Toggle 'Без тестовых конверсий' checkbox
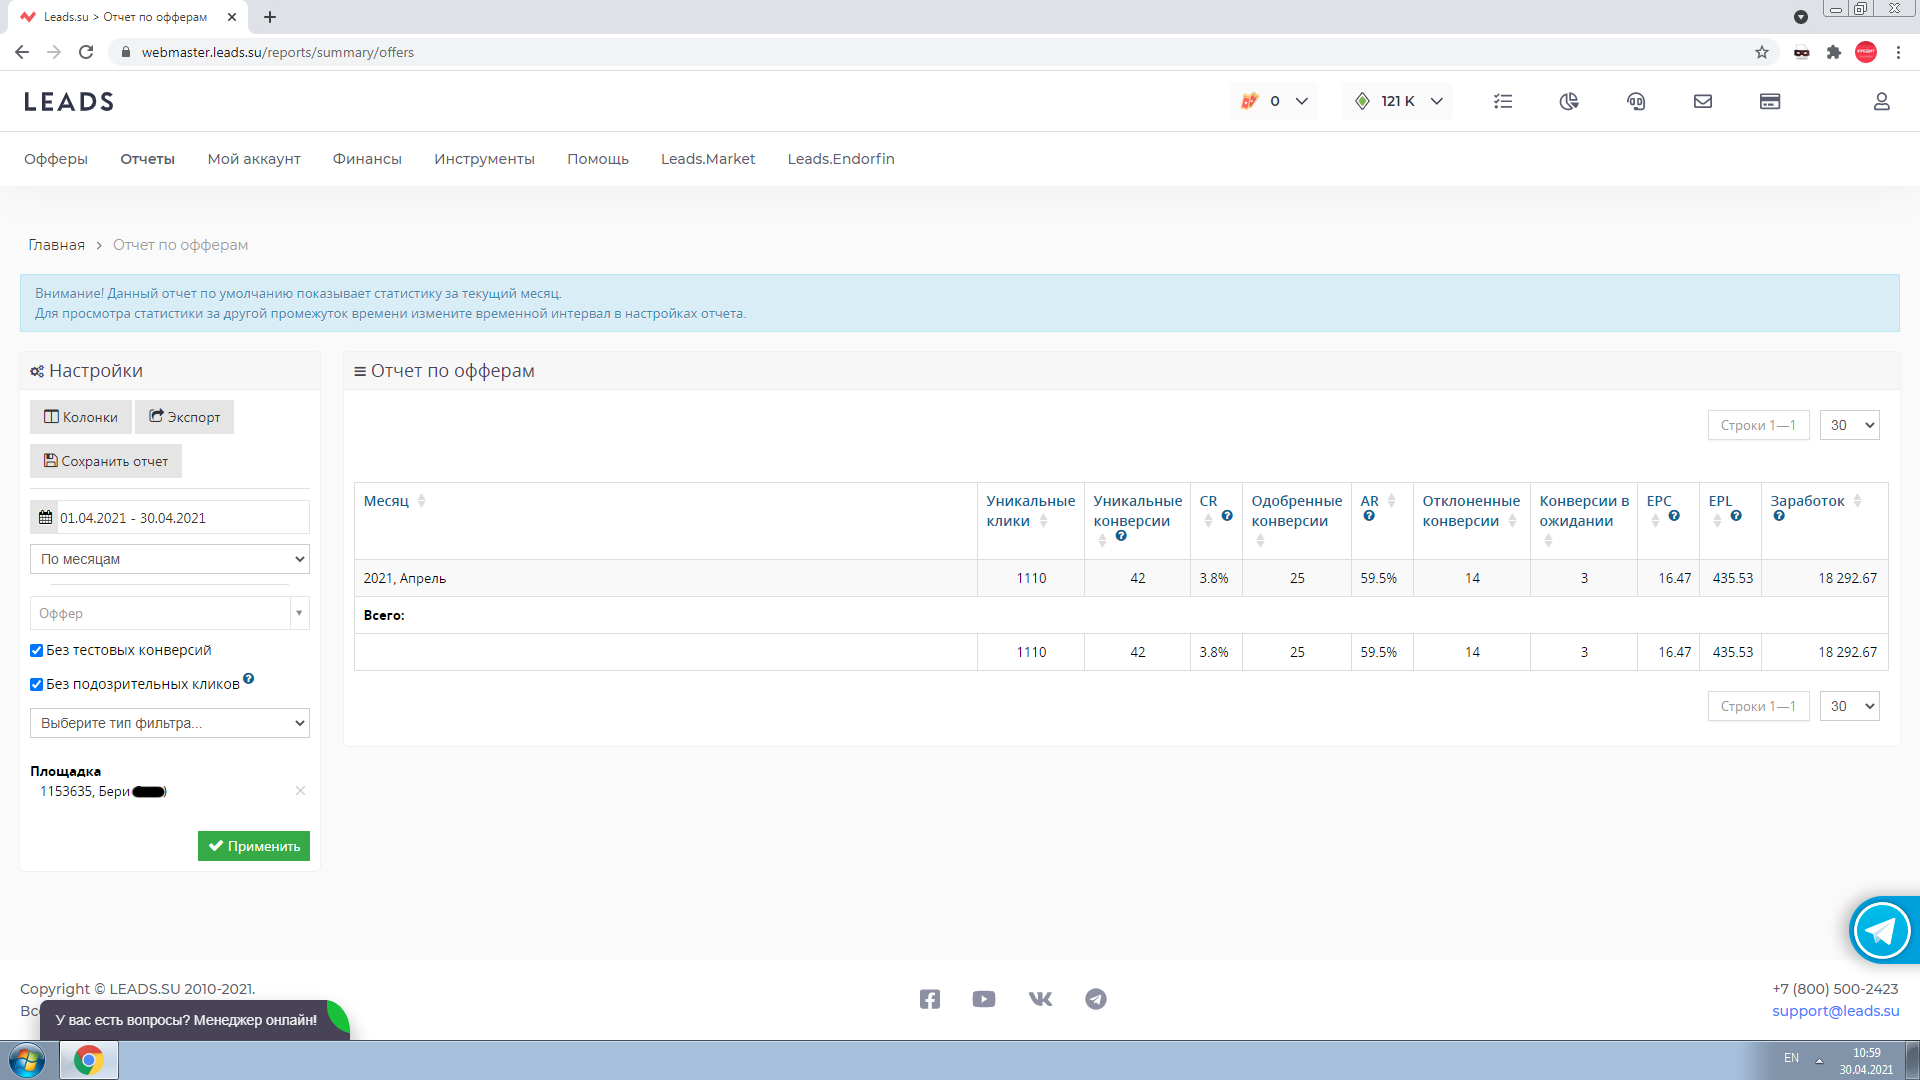Viewport: 1920px width, 1080px height. (37, 650)
